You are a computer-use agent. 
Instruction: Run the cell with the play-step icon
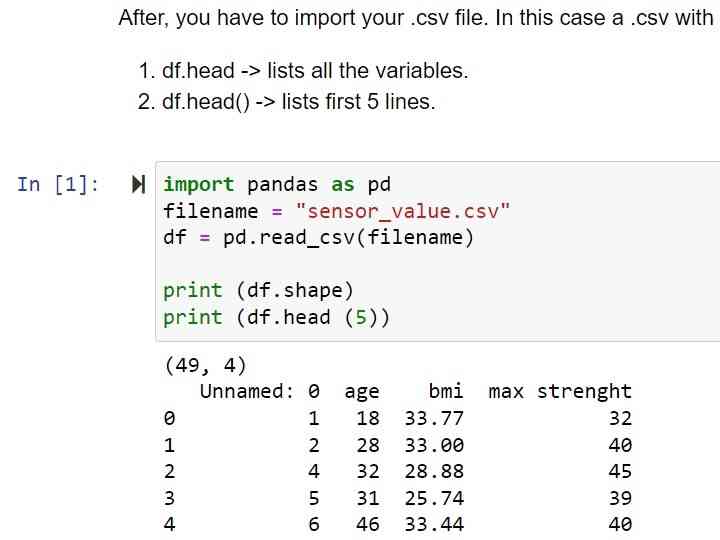[x=138, y=185]
